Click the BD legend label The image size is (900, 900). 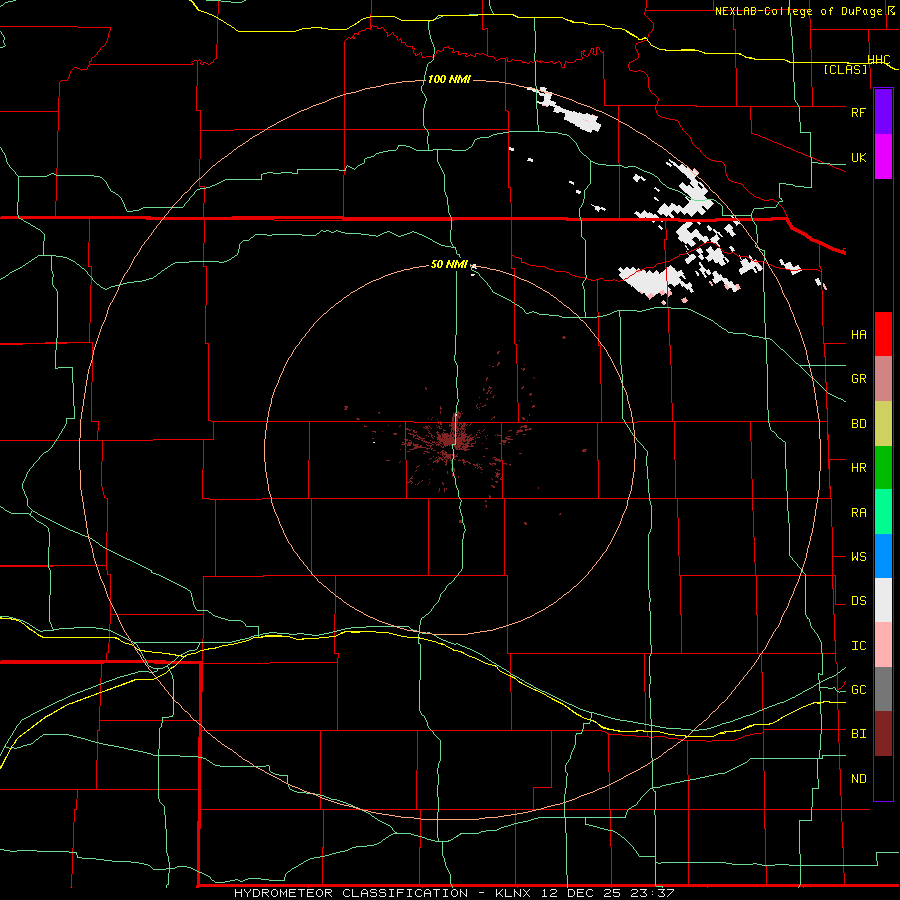pos(858,424)
